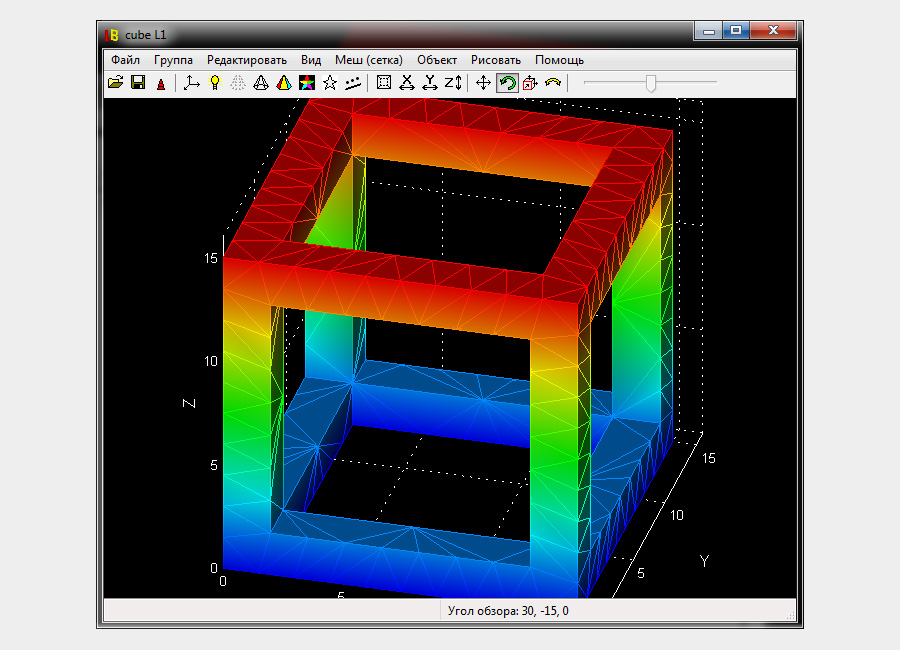Click the open file folder icon

pos(115,83)
